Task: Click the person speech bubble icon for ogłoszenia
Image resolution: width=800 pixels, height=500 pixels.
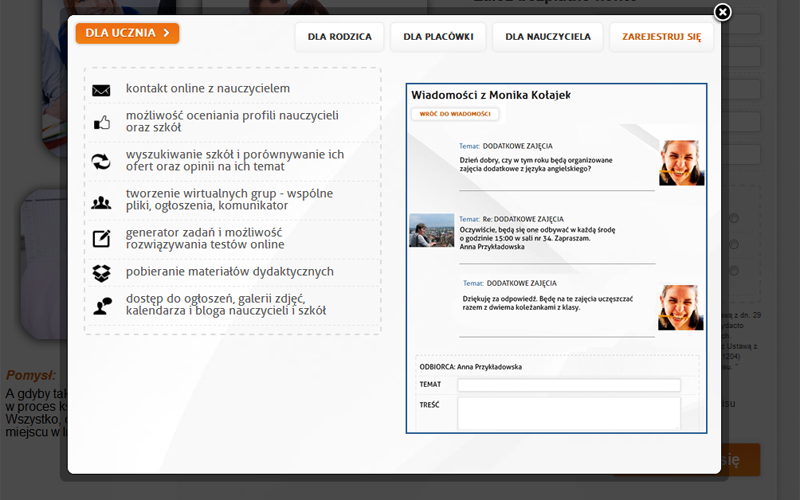Action: (102, 306)
